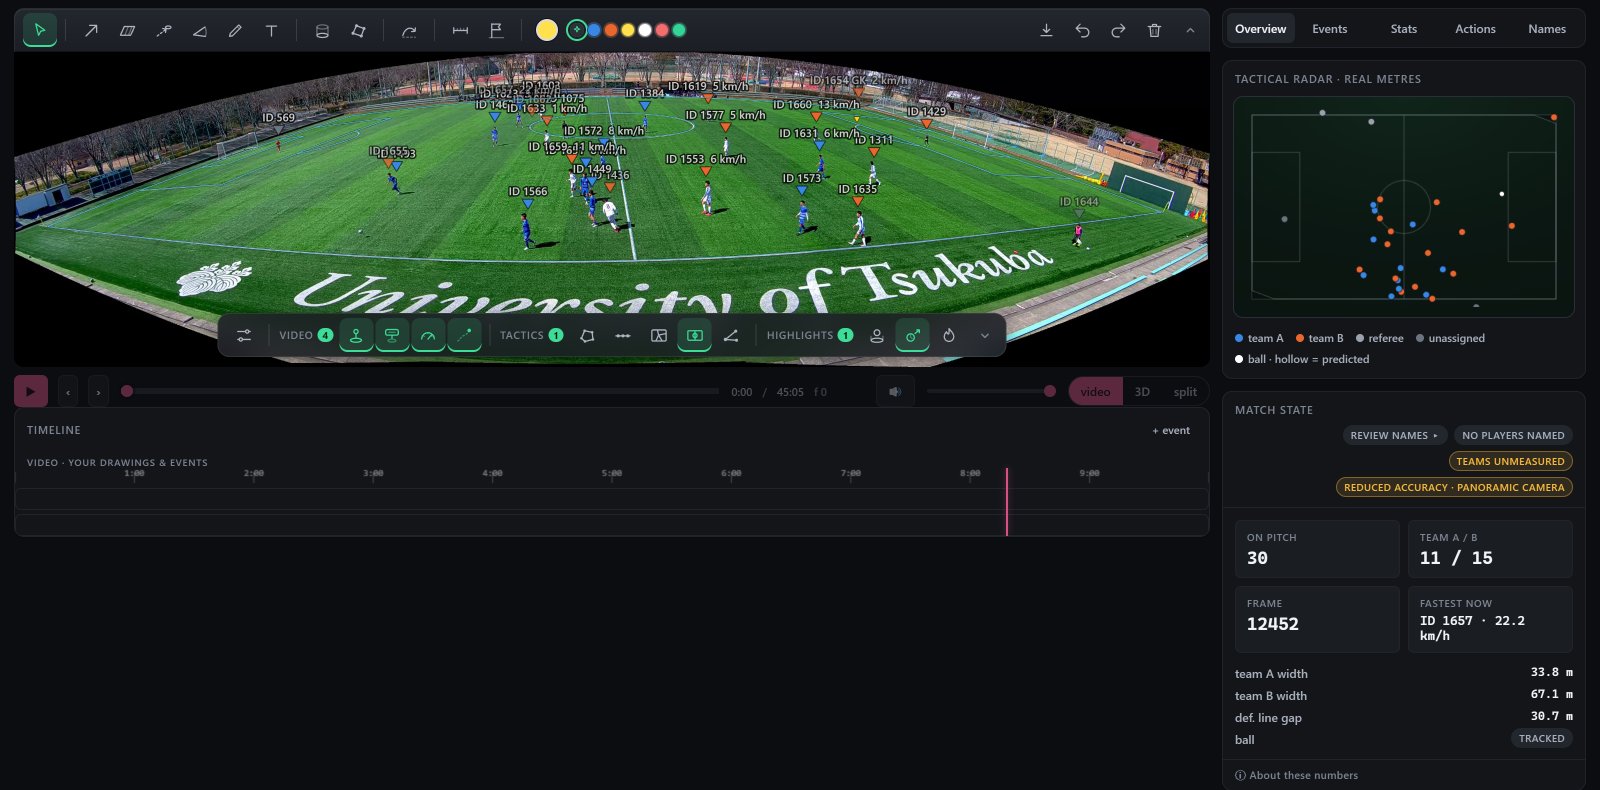
Task: Collapse the drawing toolbar
Action: (x=1190, y=30)
